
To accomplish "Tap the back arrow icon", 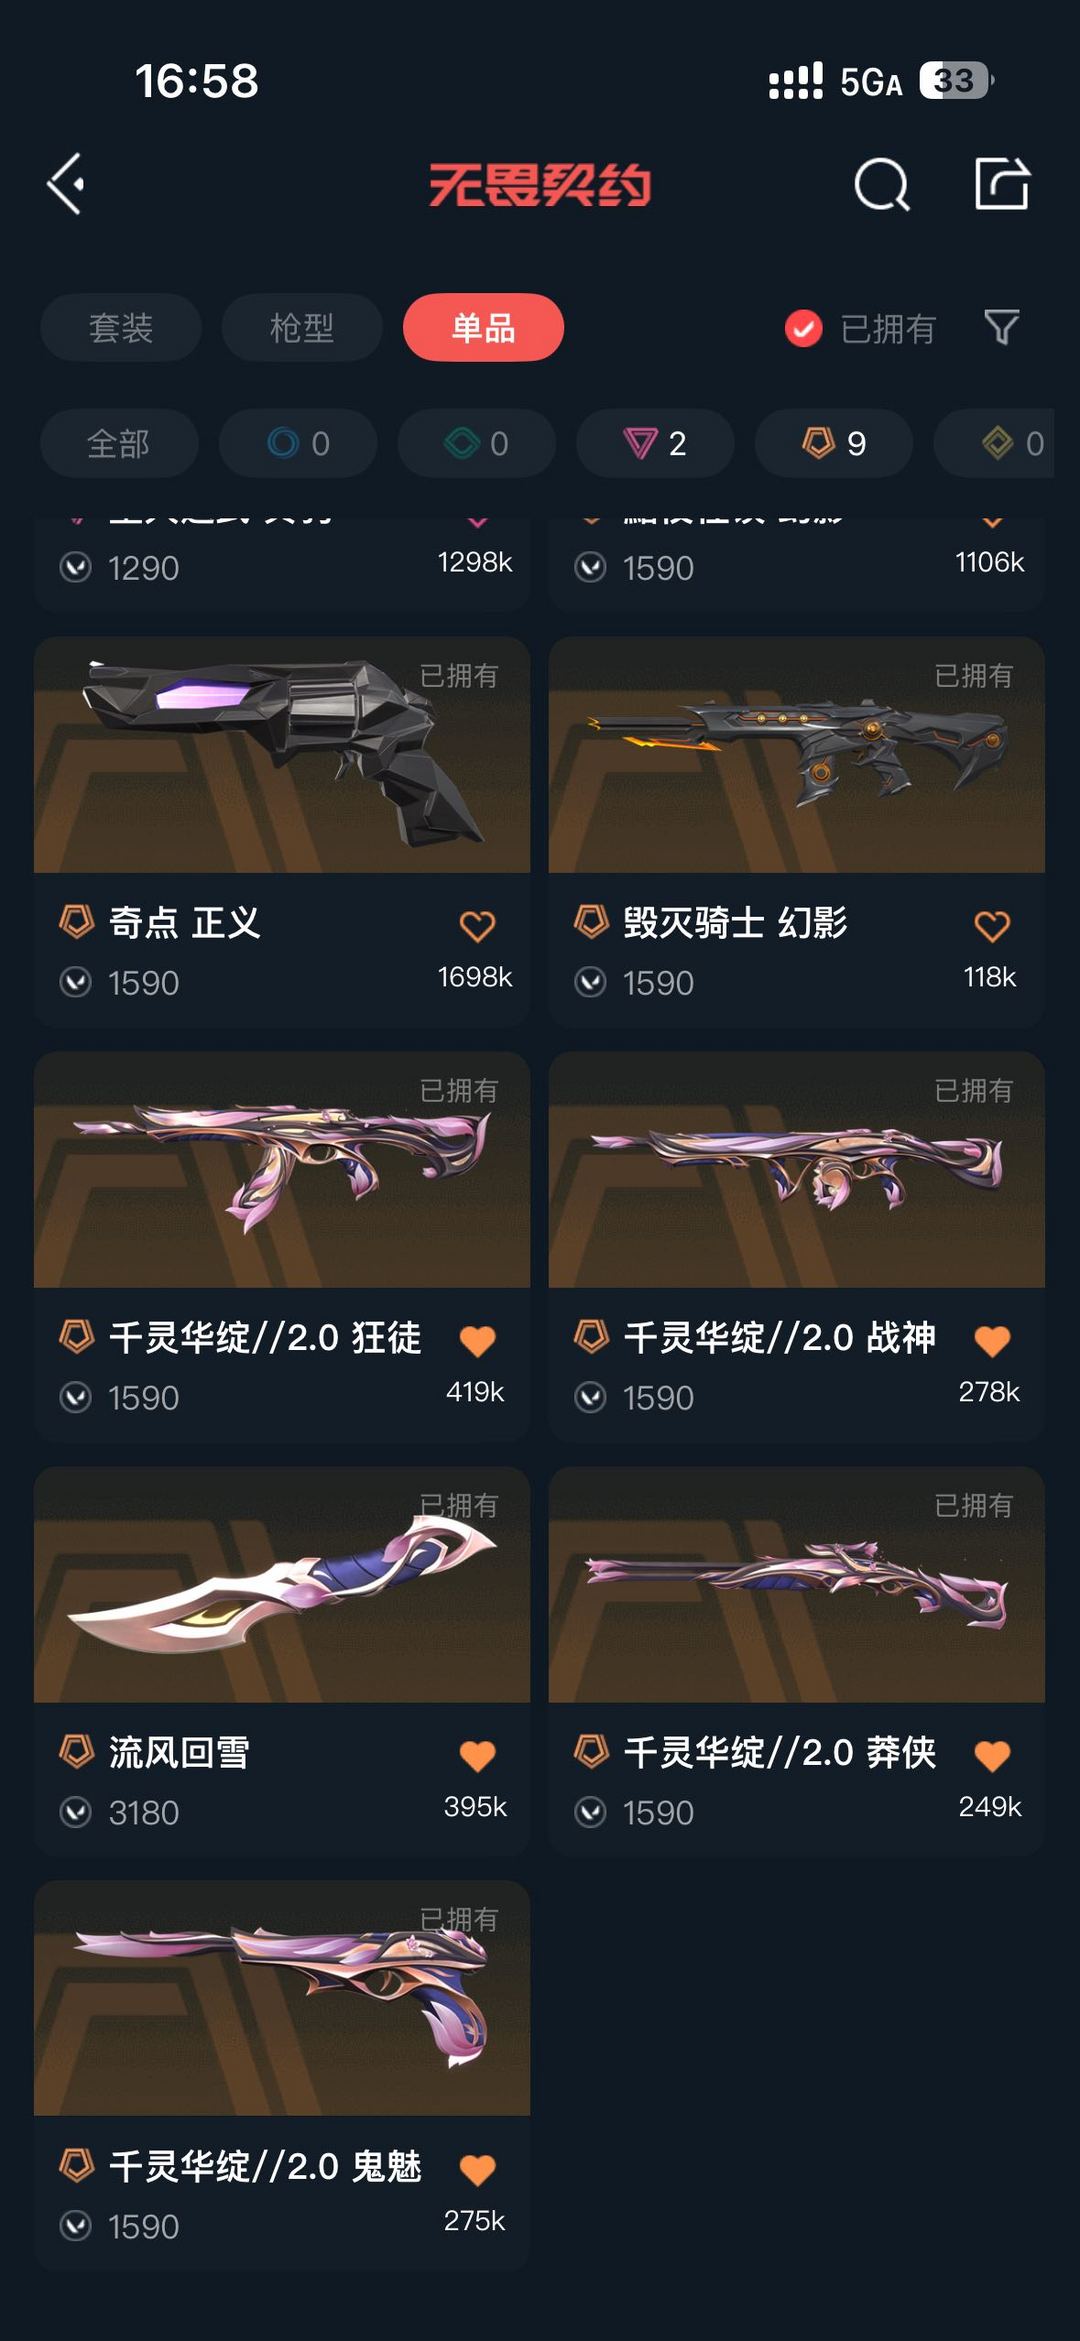I will [66, 184].
